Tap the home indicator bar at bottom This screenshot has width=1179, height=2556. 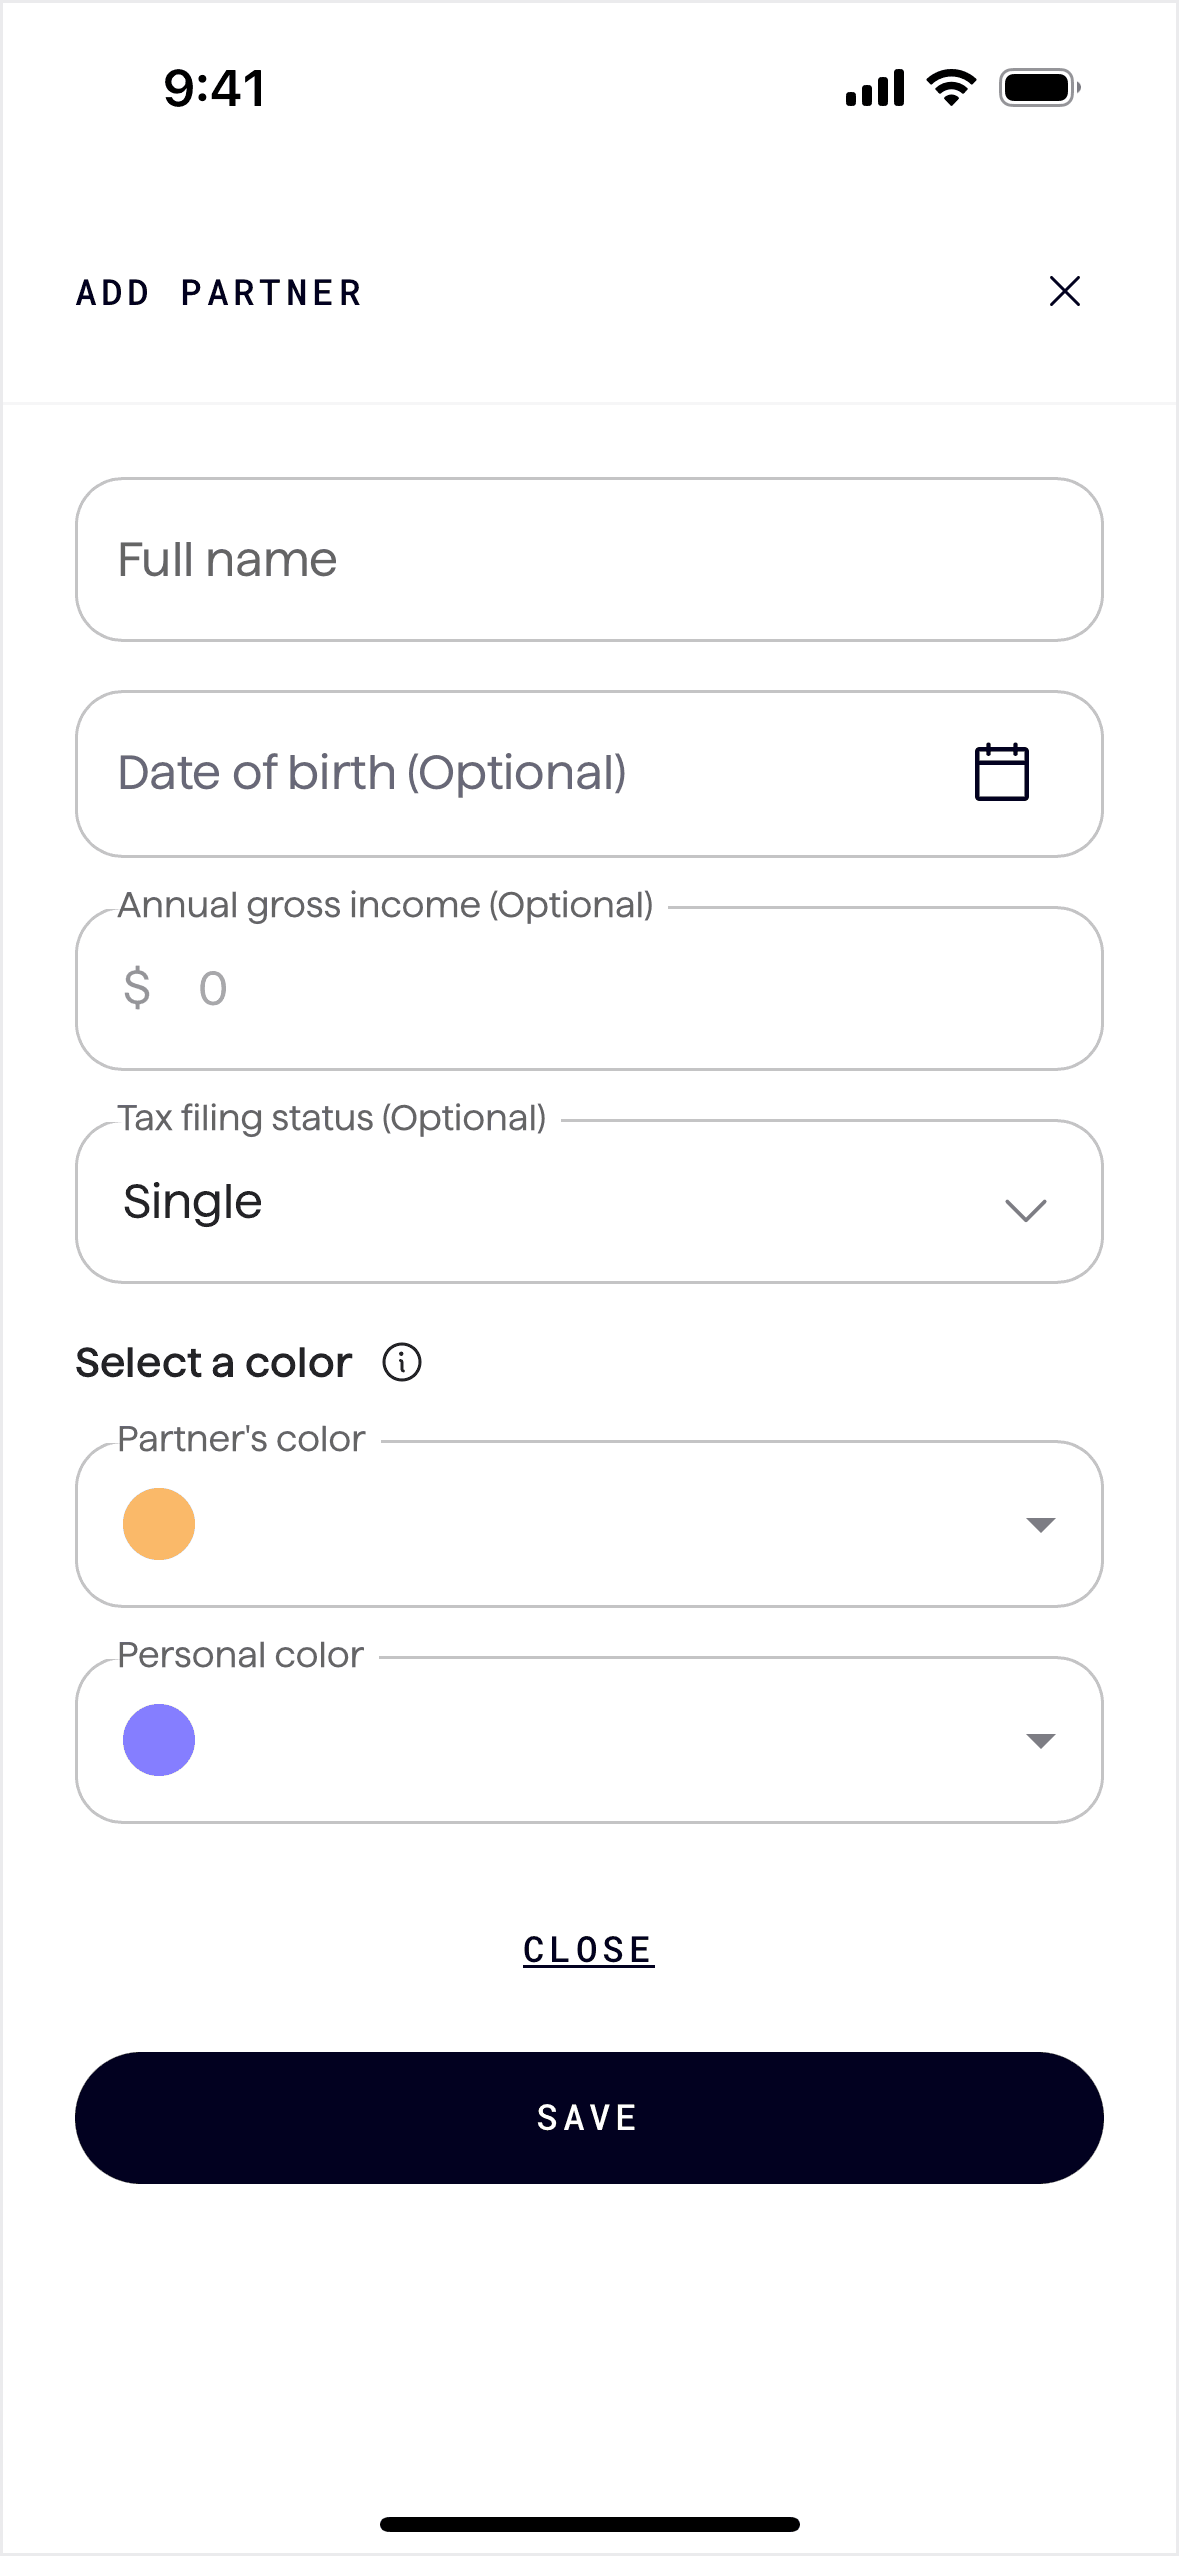(x=589, y=2524)
